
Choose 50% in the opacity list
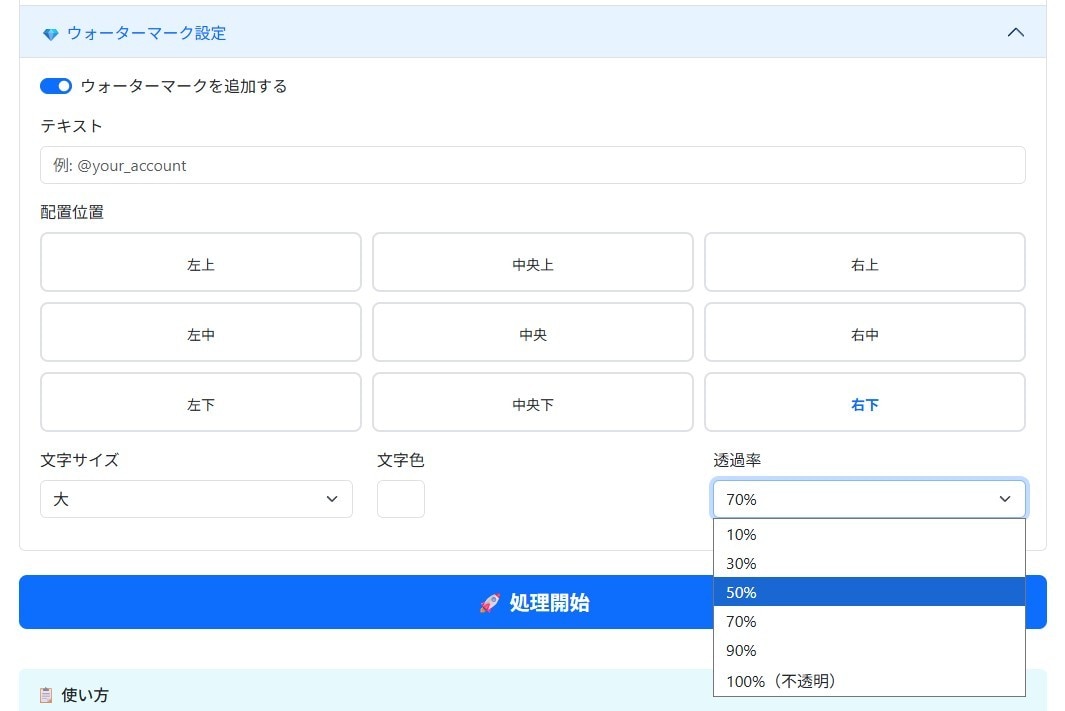click(869, 592)
